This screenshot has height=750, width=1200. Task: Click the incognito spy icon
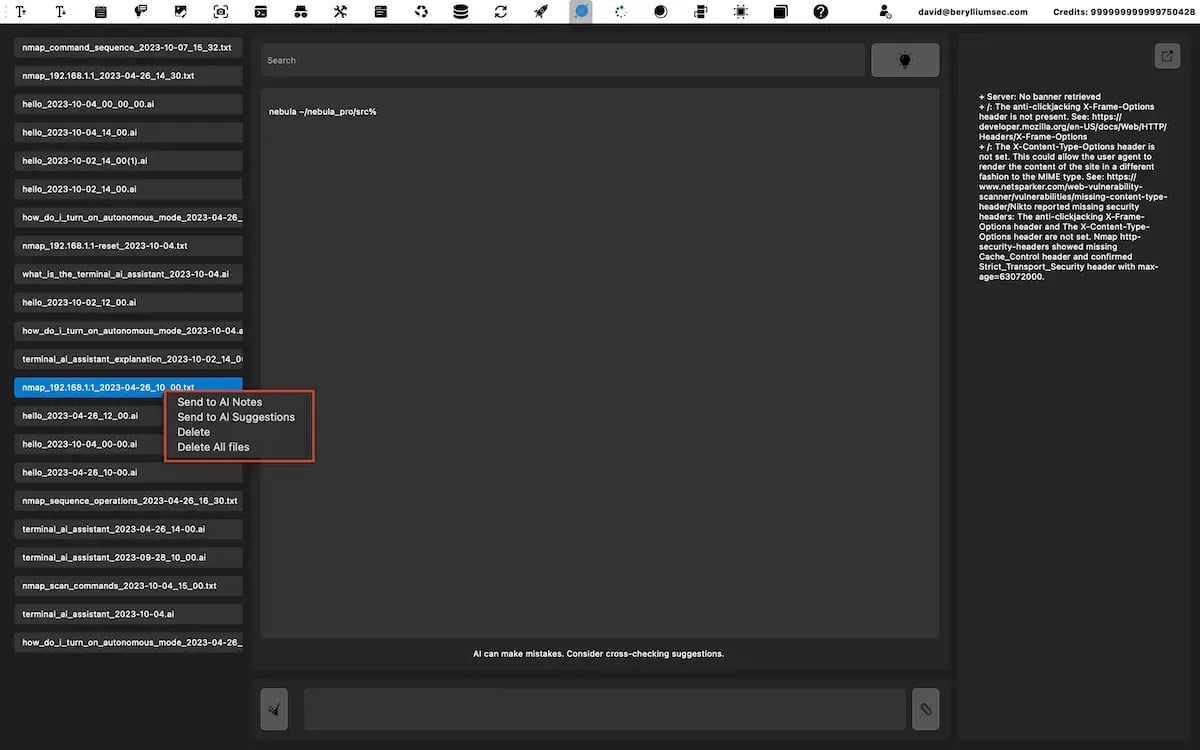[x=300, y=12]
